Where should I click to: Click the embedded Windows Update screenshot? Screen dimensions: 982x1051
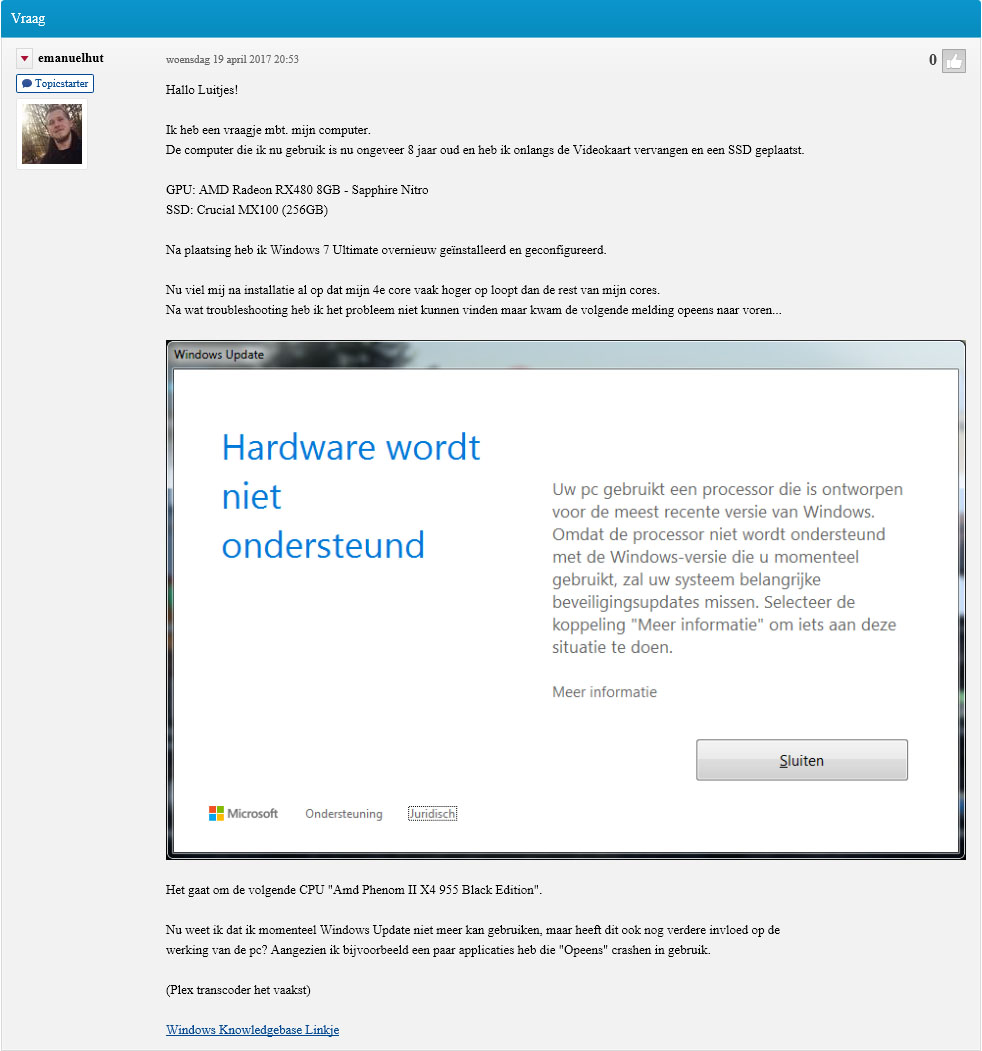566,600
